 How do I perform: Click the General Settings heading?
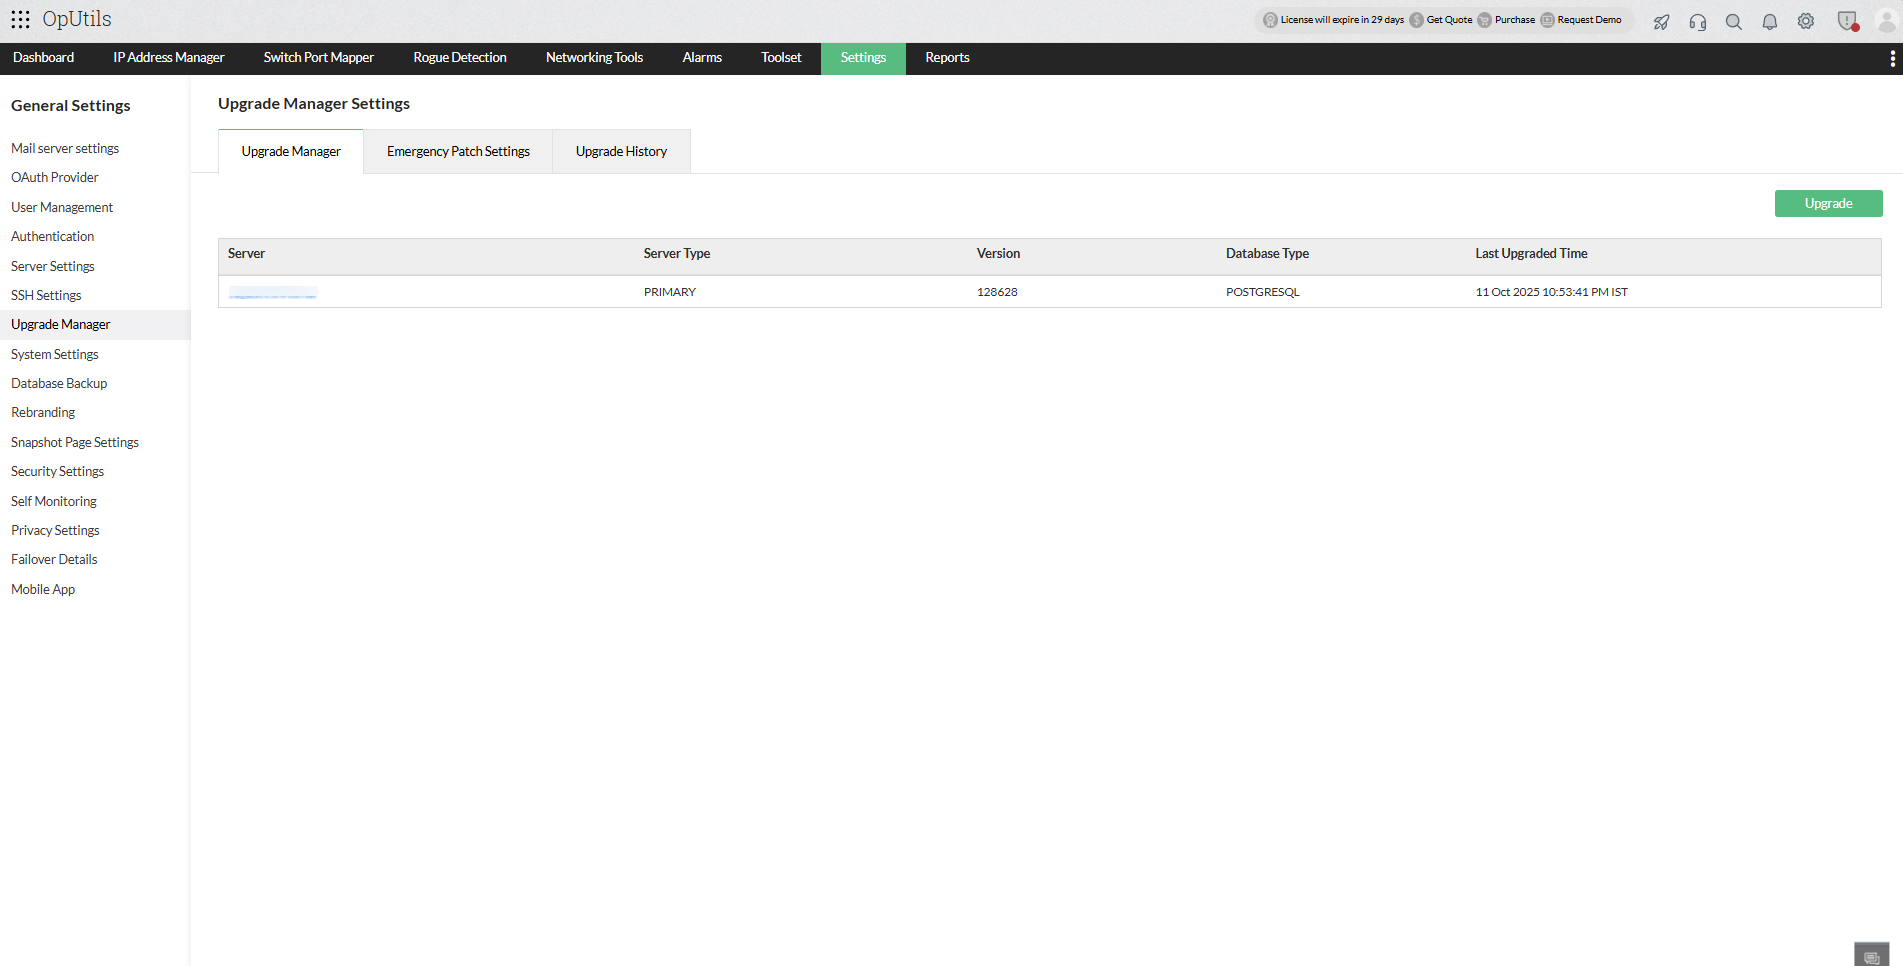71,106
